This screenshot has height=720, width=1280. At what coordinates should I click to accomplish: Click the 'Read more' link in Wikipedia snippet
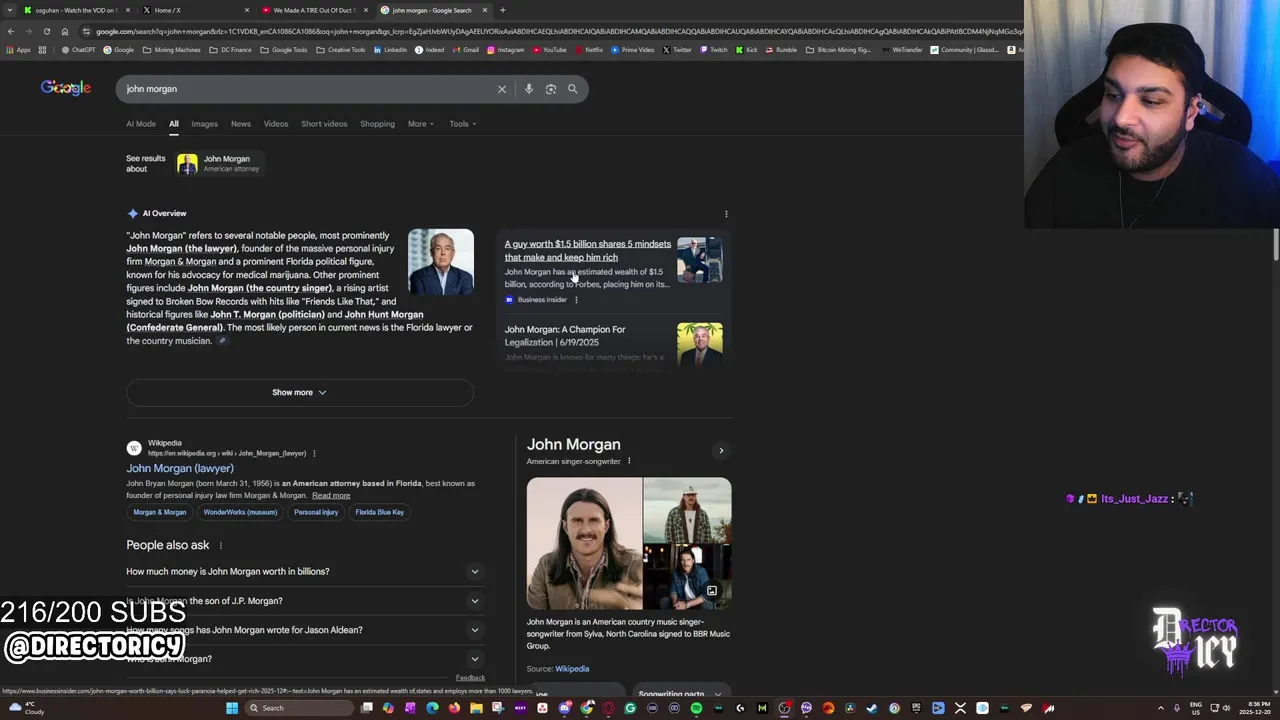[331, 496]
